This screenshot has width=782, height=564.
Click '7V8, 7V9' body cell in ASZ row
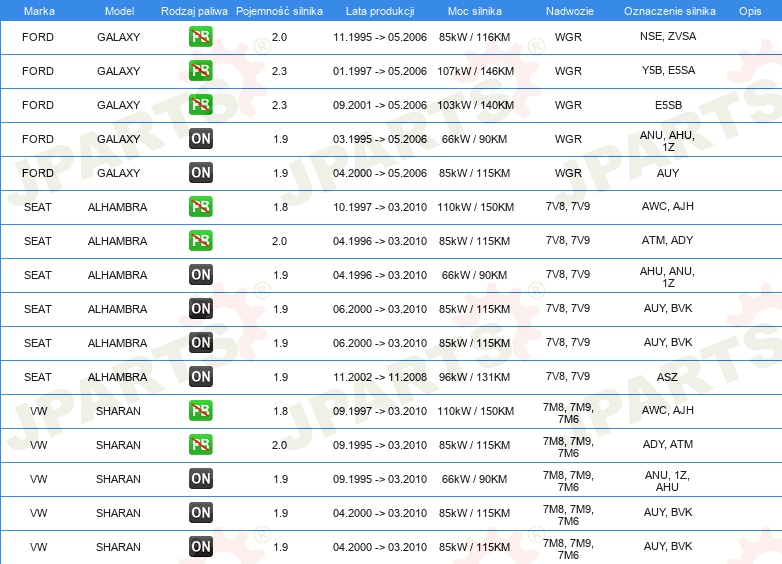pyautogui.click(x=568, y=376)
